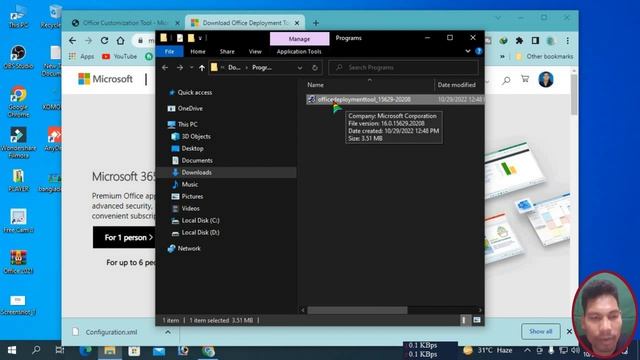
Task: Expand the ribbon with the chevron
Action: coord(468,51)
